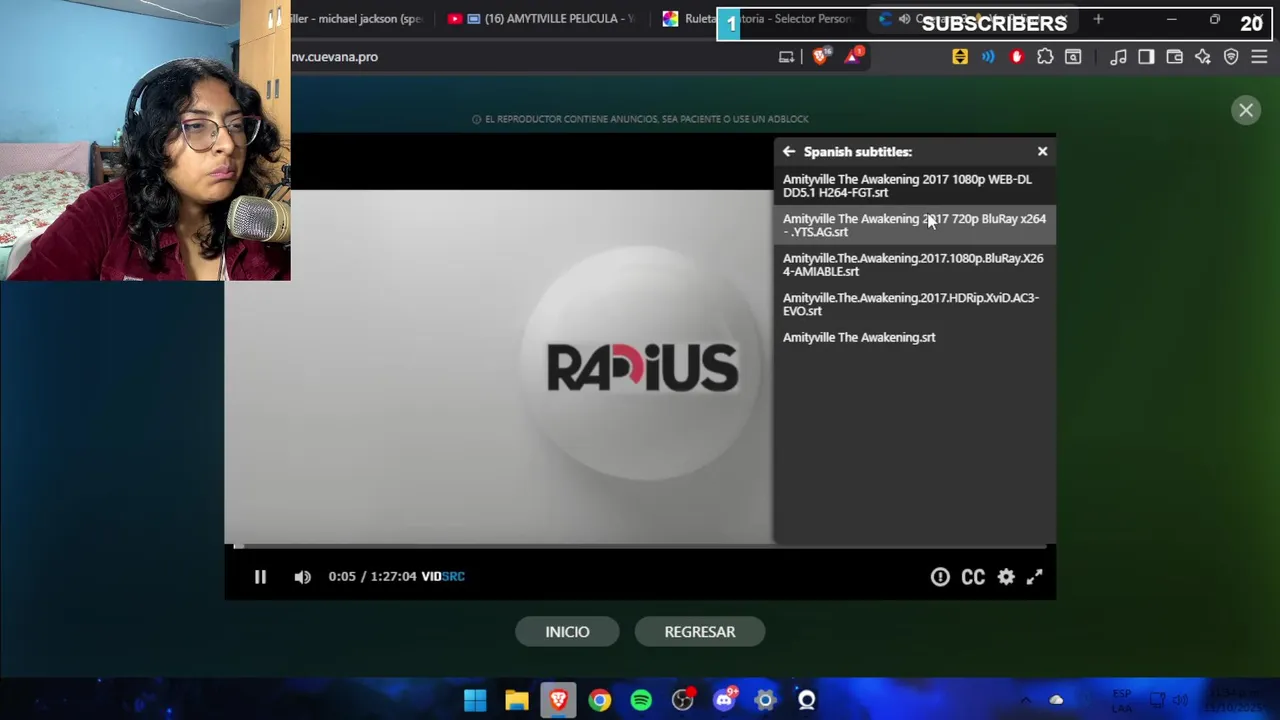Open the browser hamburger menu

[x=1259, y=57]
